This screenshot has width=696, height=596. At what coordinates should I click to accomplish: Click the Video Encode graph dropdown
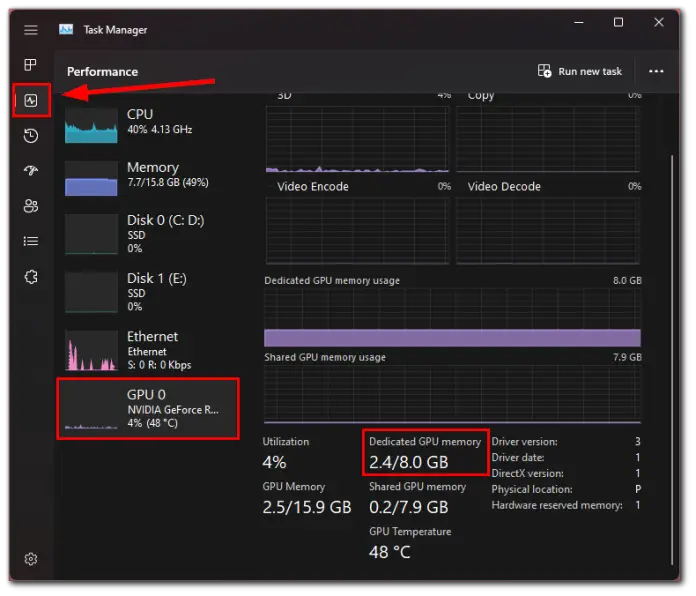[313, 186]
